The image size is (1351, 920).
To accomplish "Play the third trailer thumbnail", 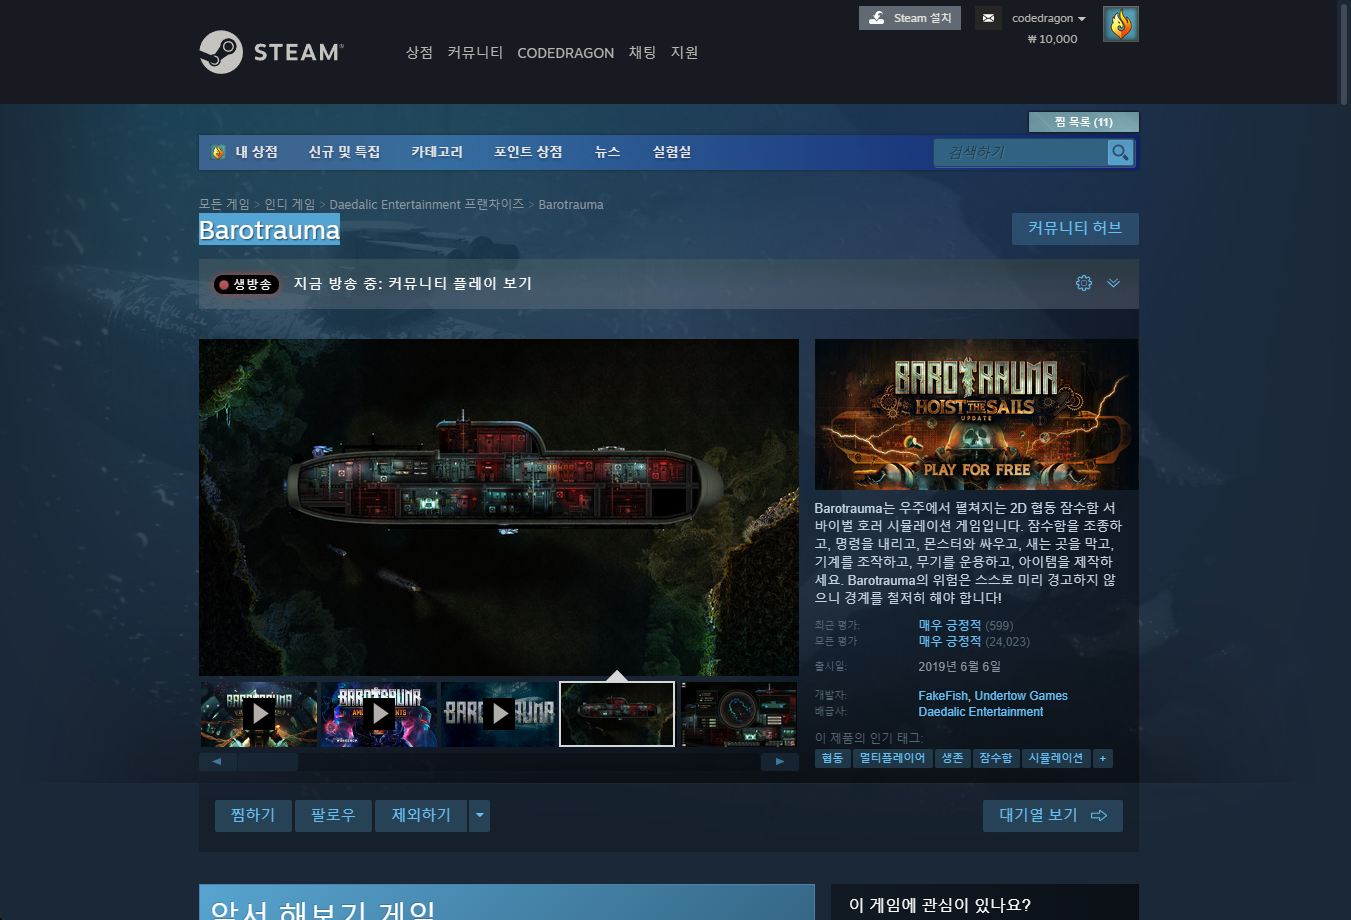I will pyautogui.click(x=499, y=714).
